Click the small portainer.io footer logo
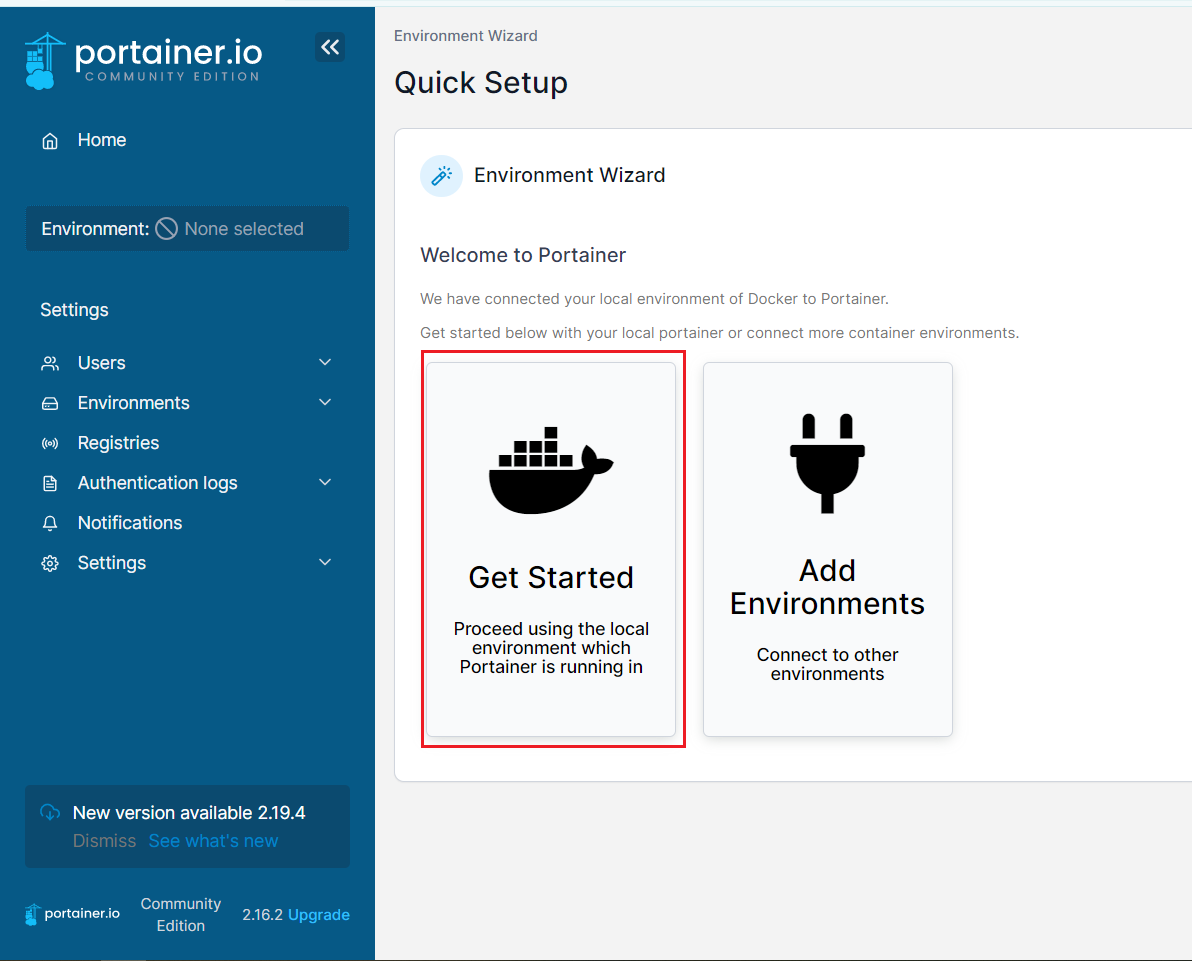This screenshot has height=961, width=1192. click(x=72, y=914)
